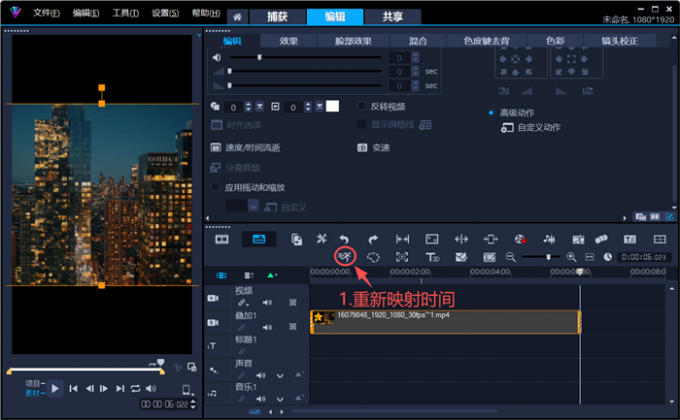Open the 音乐1 track volume triangle dropdown
This screenshot has width=680, height=420.
pyautogui.click(x=299, y=397)
